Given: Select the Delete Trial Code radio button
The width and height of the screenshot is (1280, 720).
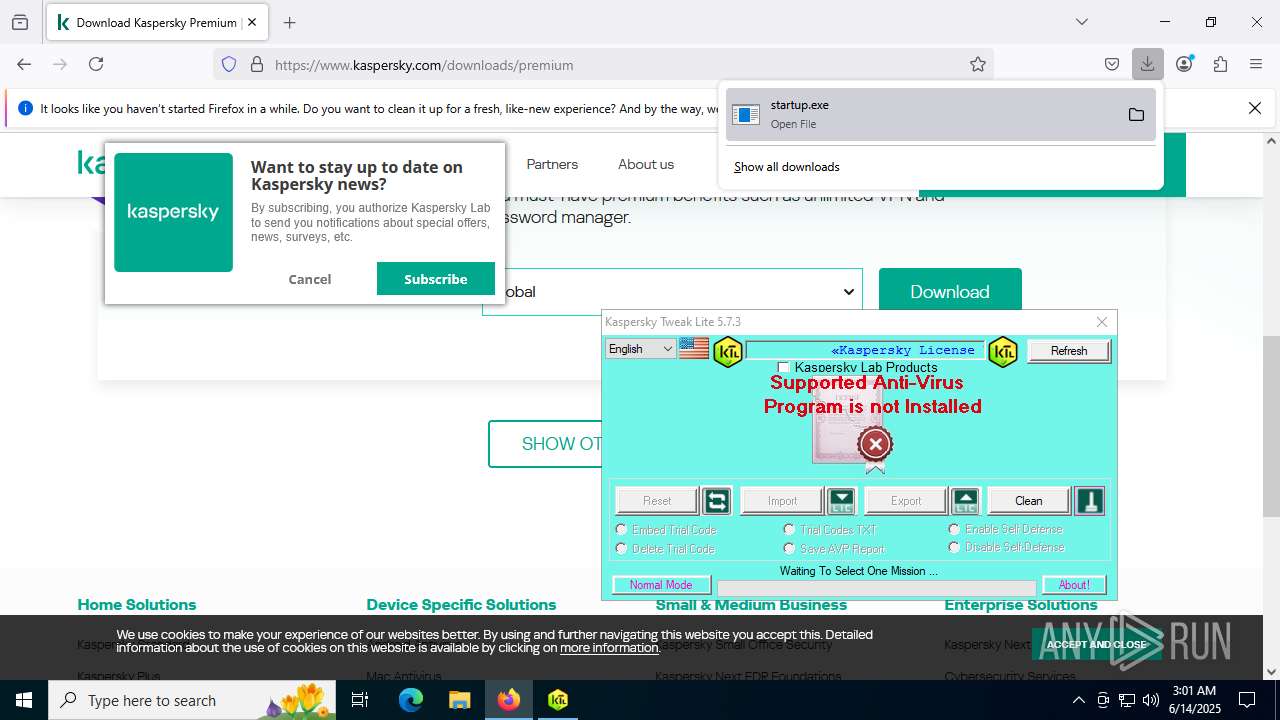Looking at the screenshot, I should click(x=621, y=548).
